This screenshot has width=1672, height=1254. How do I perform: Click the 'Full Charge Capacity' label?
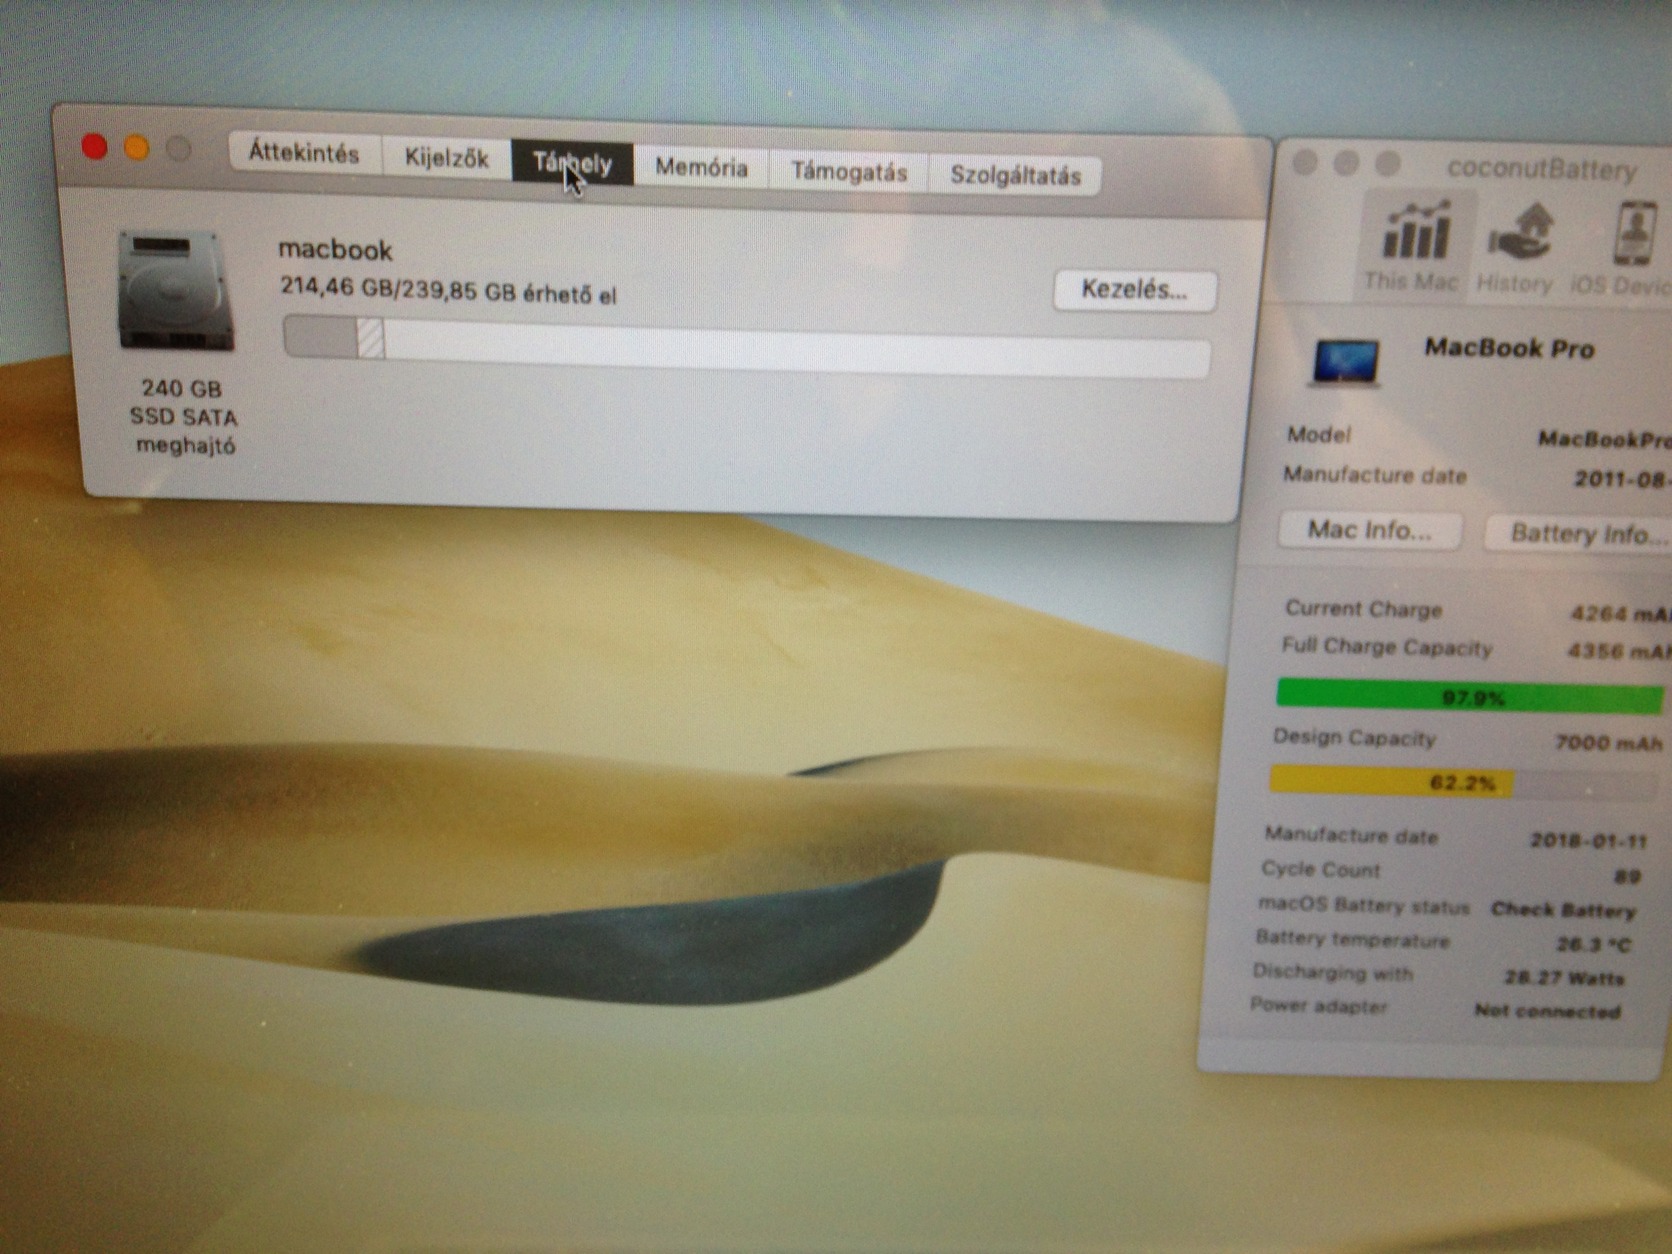point(1386,646)
